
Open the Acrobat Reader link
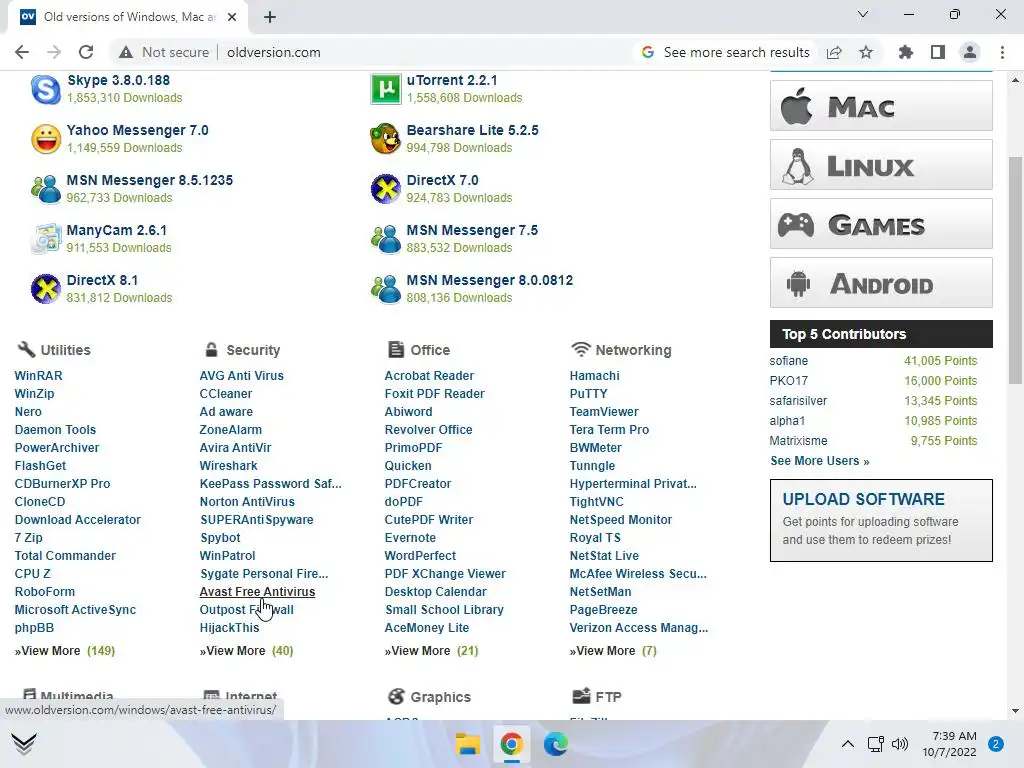[x=429, y=376]
